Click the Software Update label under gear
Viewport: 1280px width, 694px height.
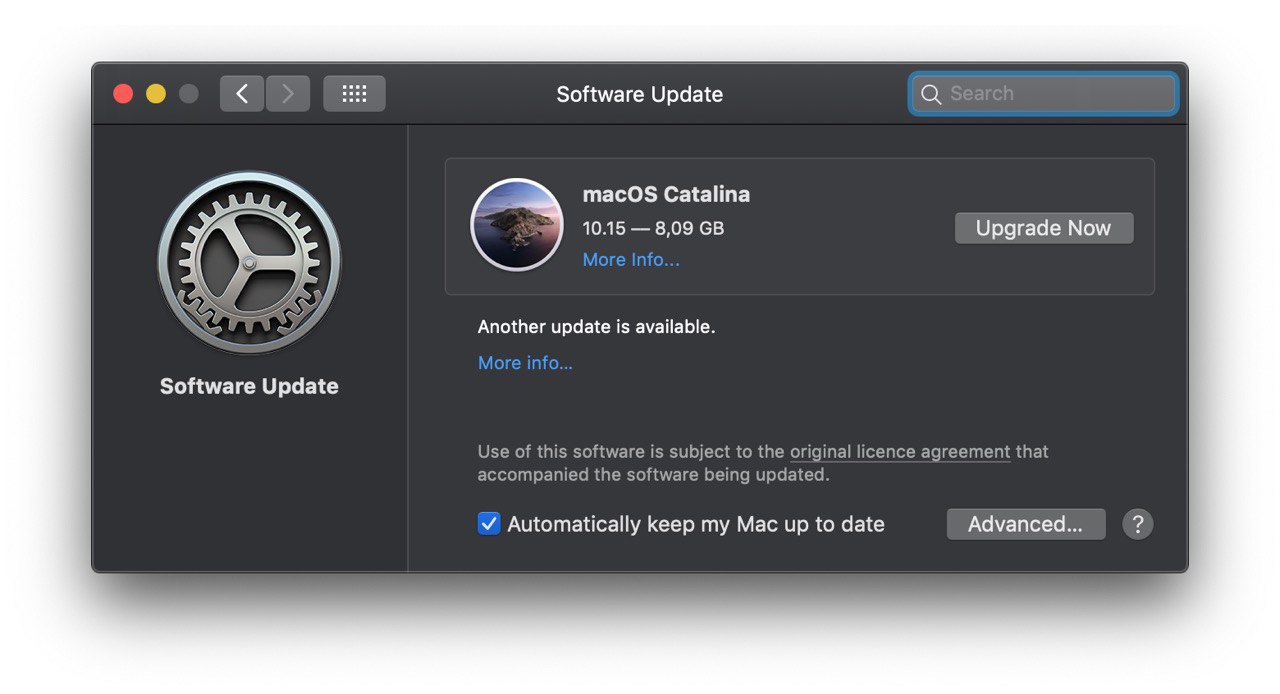coord(249,386)
